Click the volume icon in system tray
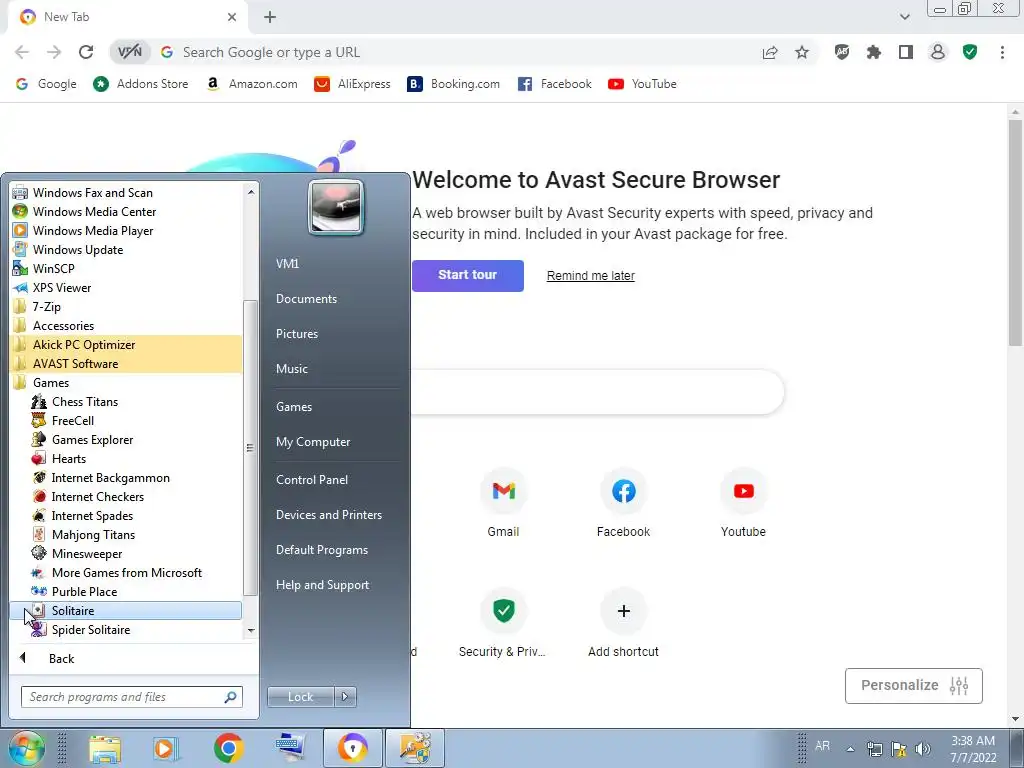Image resolution: width=1024 pixels, height=768 pixels. (x=923, y=749)
